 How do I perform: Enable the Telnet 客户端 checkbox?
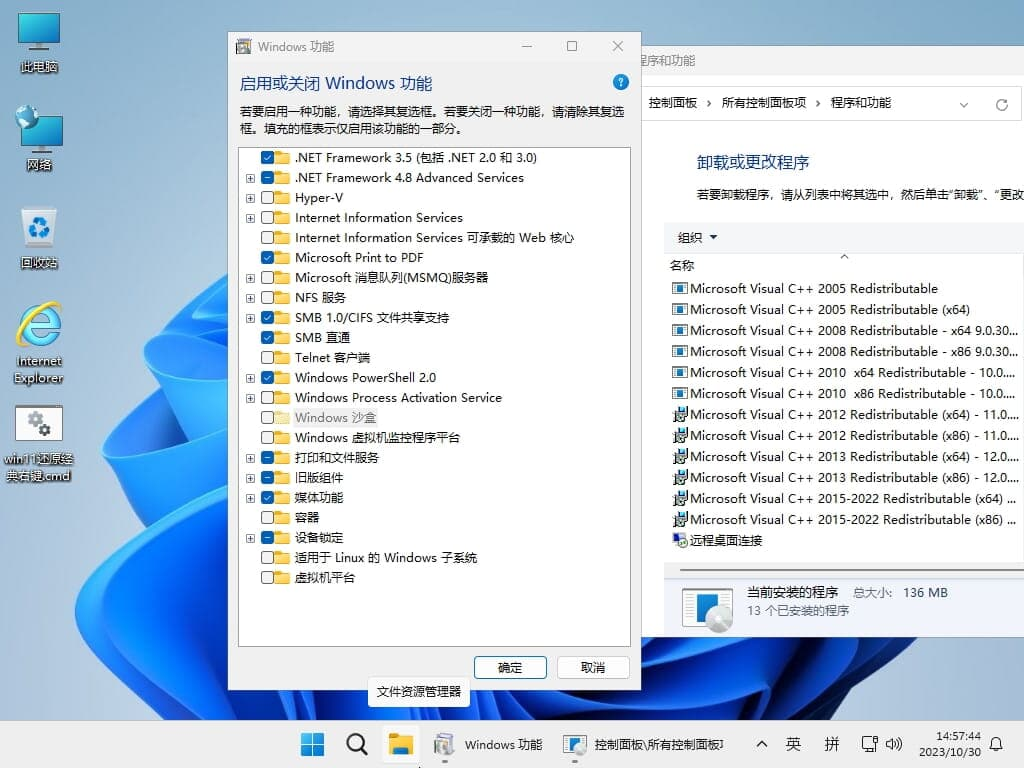(269, 357)
